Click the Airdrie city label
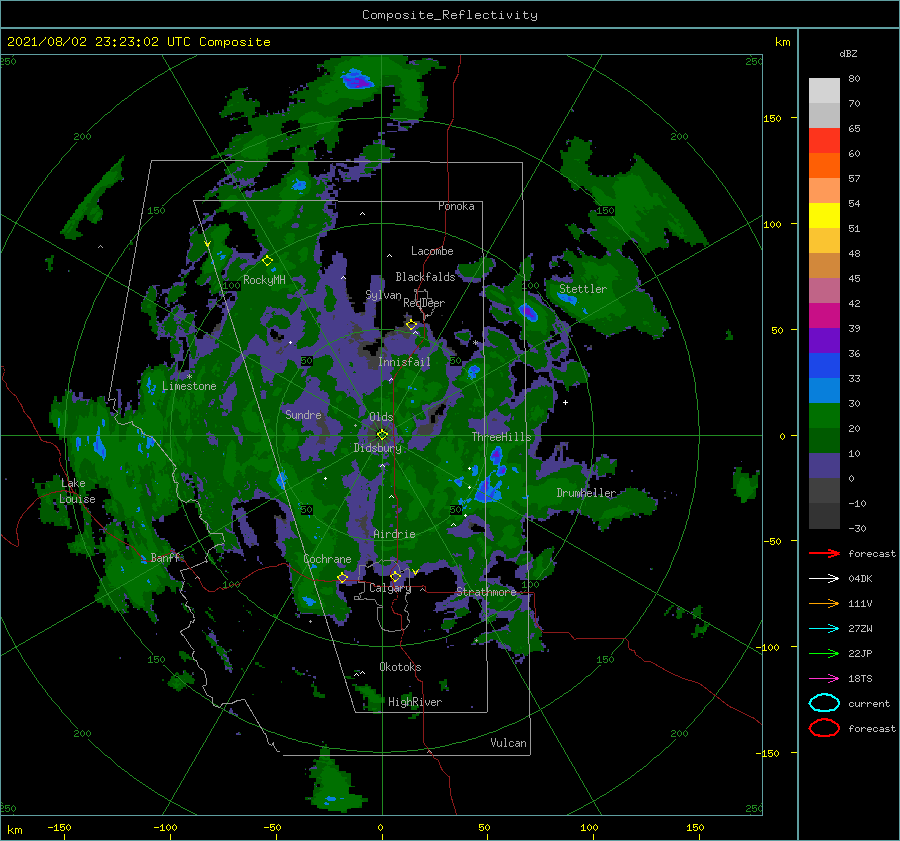 (394, 534)
